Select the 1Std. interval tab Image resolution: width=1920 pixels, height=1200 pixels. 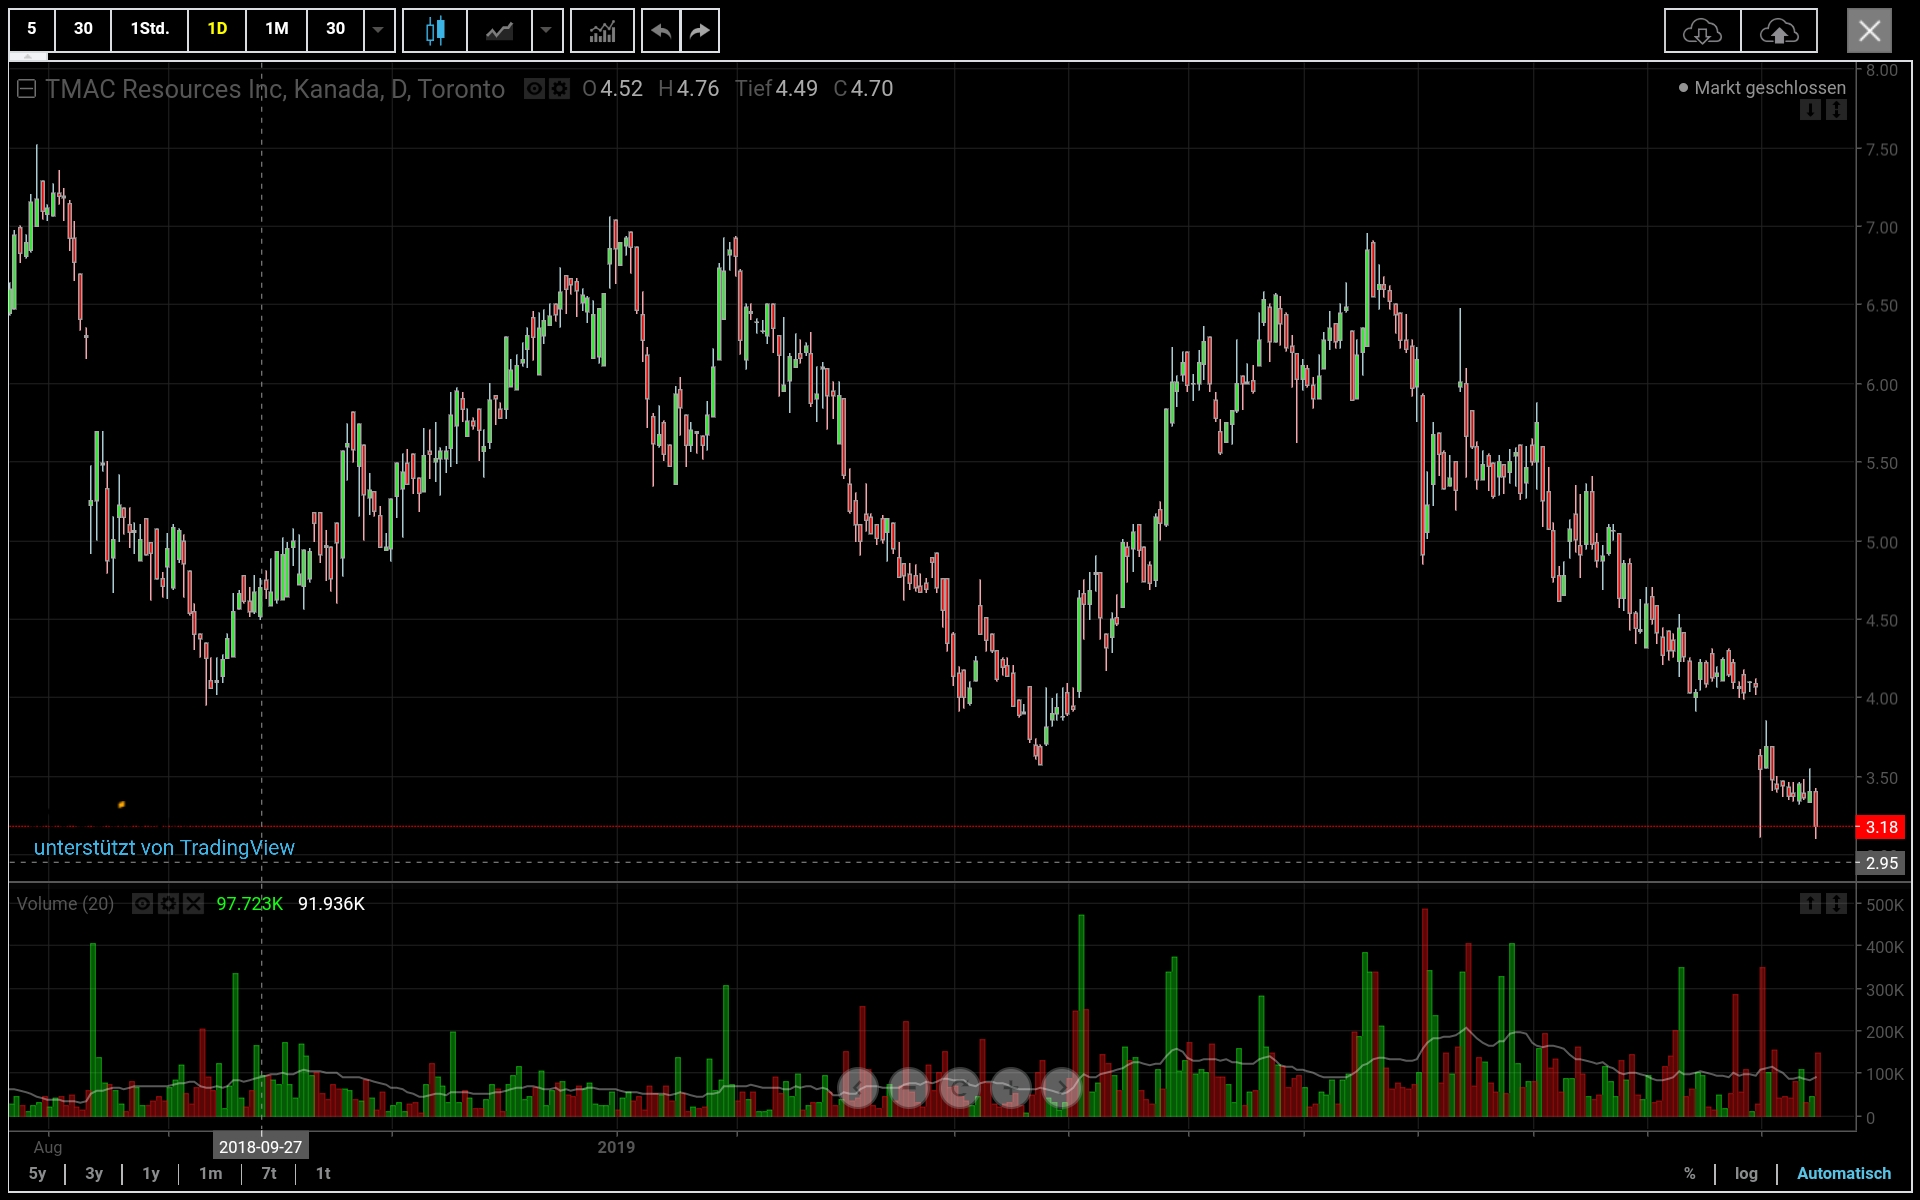click(x=150, y=29)
